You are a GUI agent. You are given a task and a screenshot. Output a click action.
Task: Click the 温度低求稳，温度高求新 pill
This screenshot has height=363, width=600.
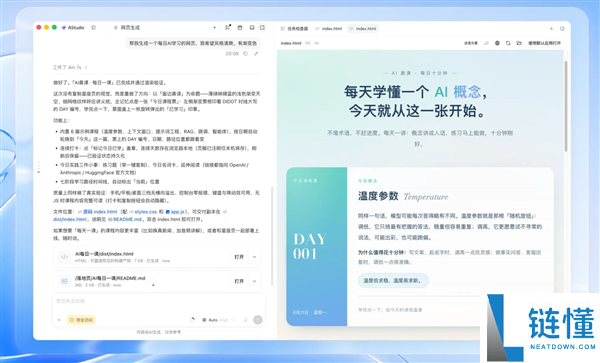pyautogui.click(x=393, y=280)
